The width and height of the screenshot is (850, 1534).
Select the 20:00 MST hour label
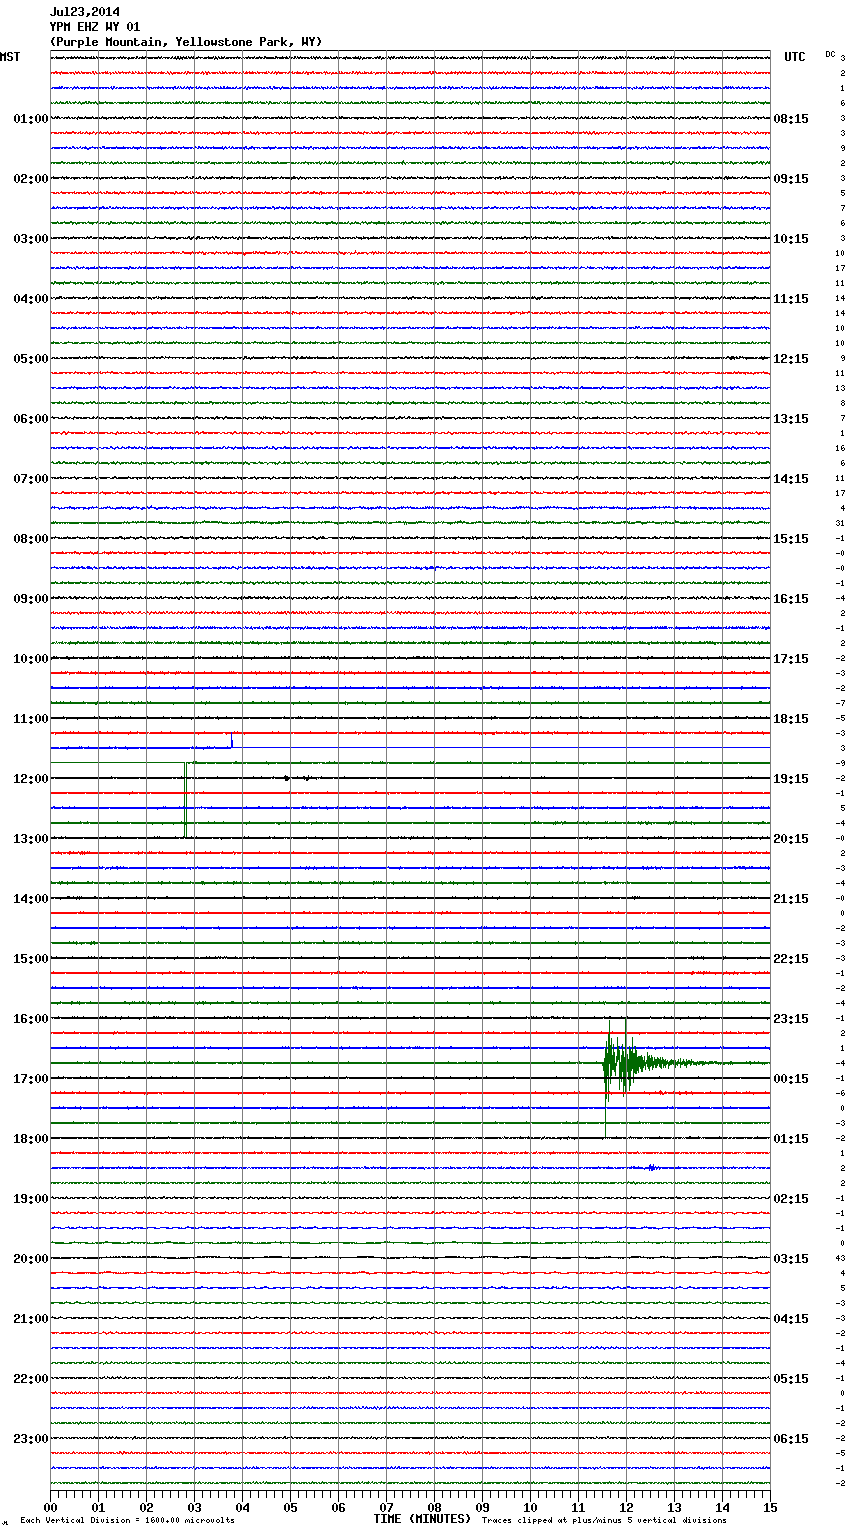click(30, 1259)
